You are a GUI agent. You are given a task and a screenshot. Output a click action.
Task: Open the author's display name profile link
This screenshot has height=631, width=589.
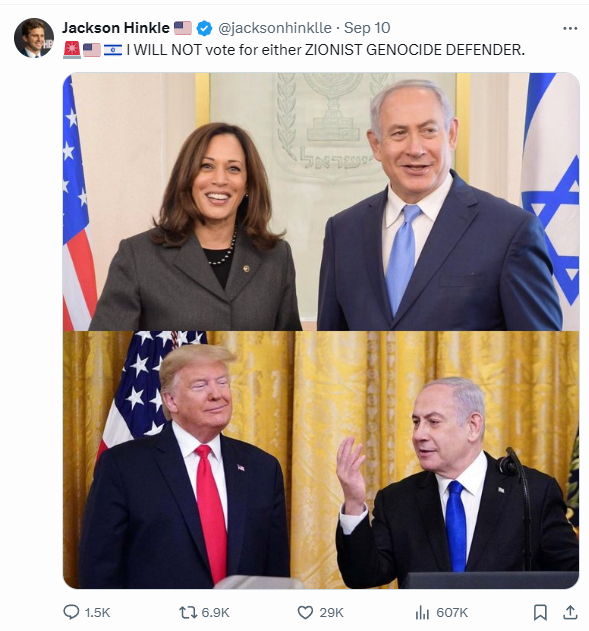coord(116,28)
